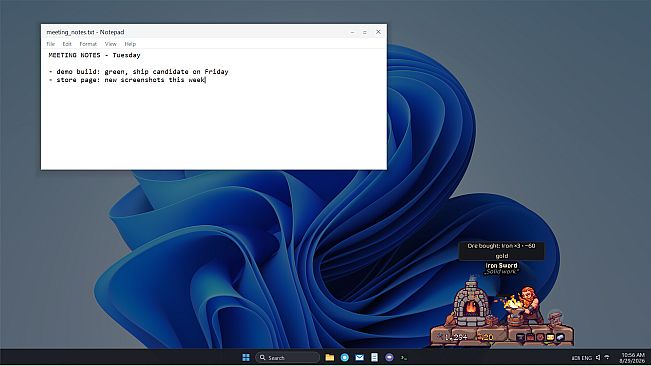Screen dimensions: 651x366
Task: Click the blacksmith character at the anvil
Action: pyautogui.click(x=530, y=304)
